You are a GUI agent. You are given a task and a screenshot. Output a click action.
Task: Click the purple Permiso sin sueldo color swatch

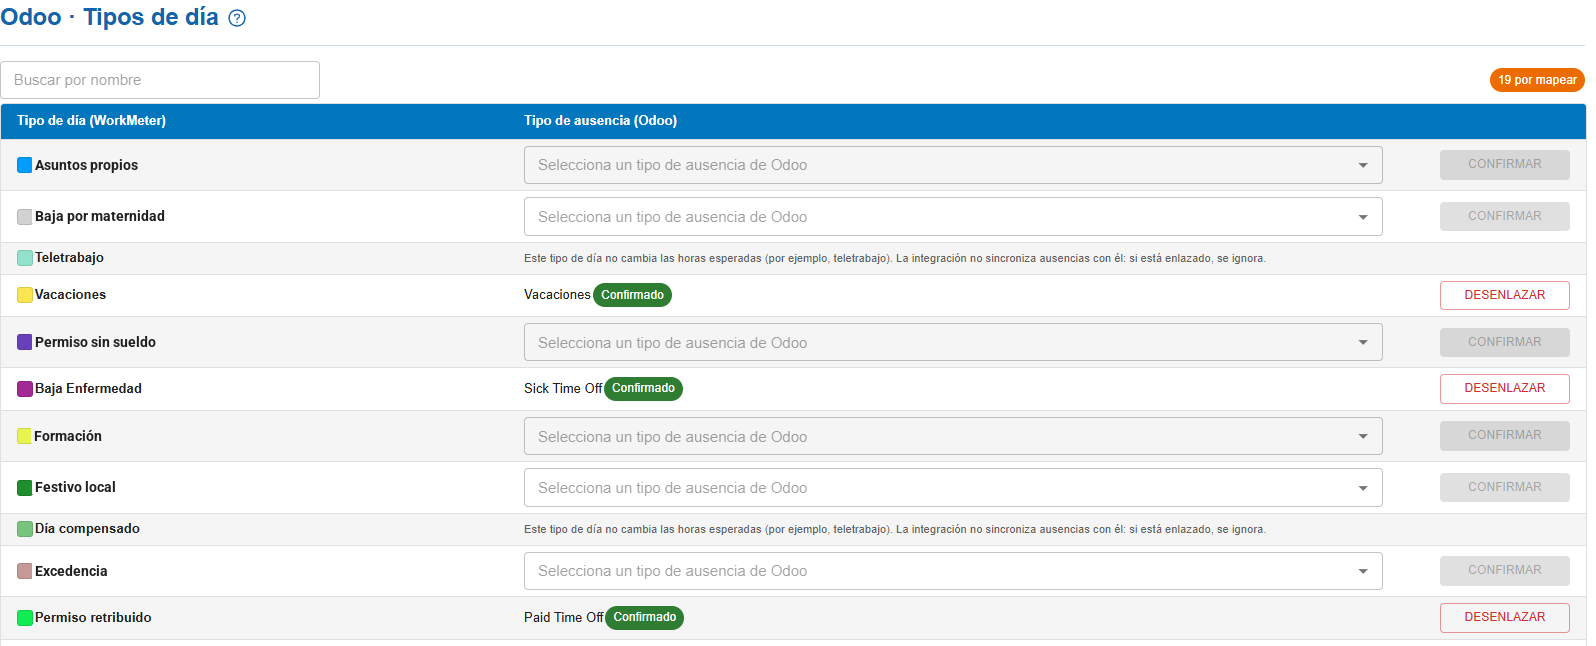(25, 342)
